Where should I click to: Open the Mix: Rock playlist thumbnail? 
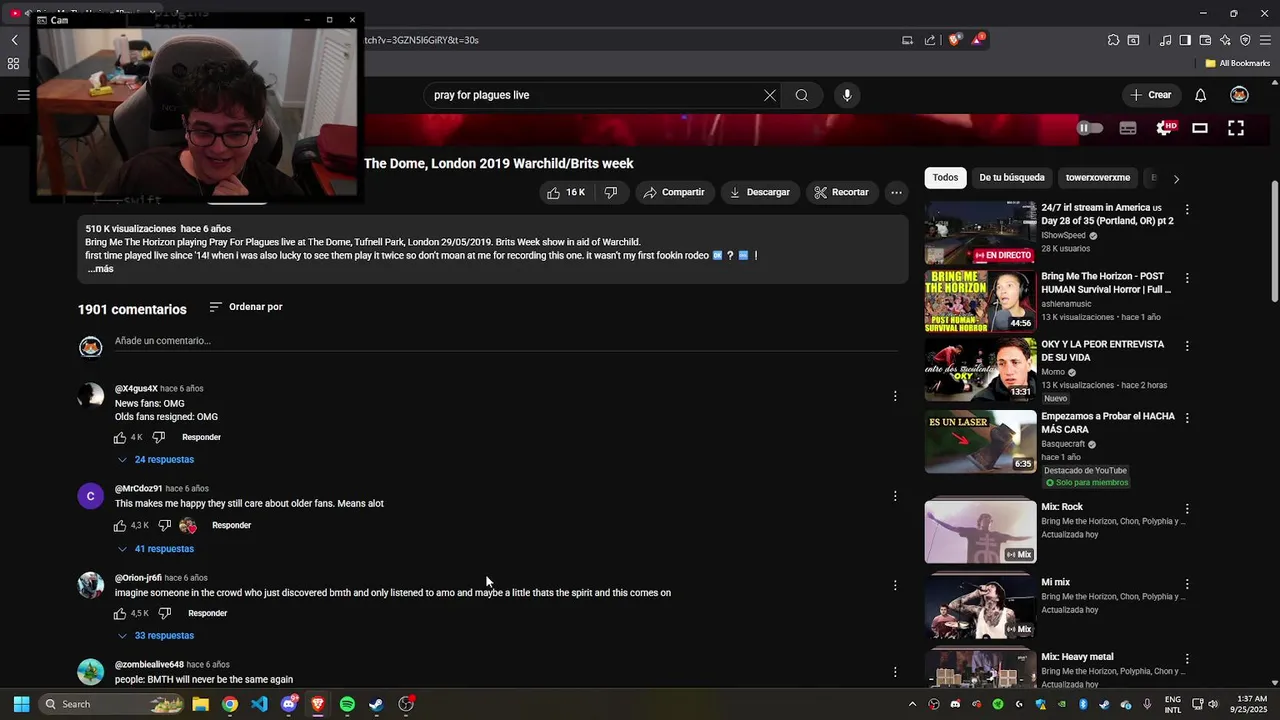click(980, 531)
